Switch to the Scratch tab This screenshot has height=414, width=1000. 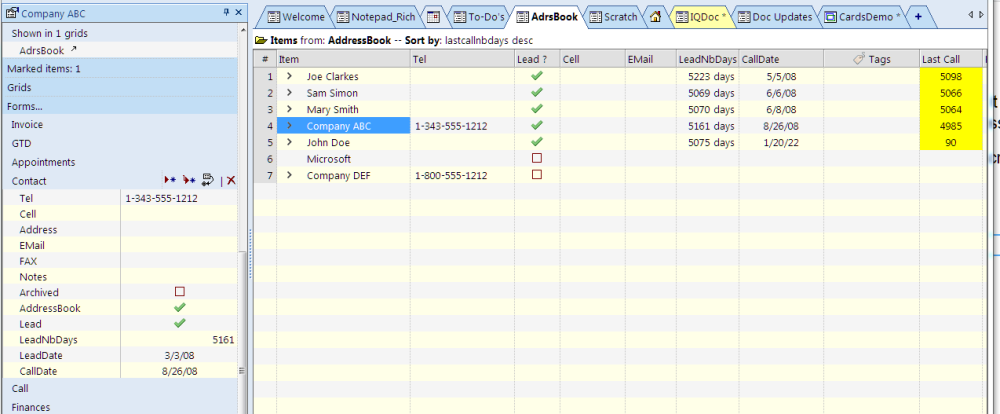(612, 17)
